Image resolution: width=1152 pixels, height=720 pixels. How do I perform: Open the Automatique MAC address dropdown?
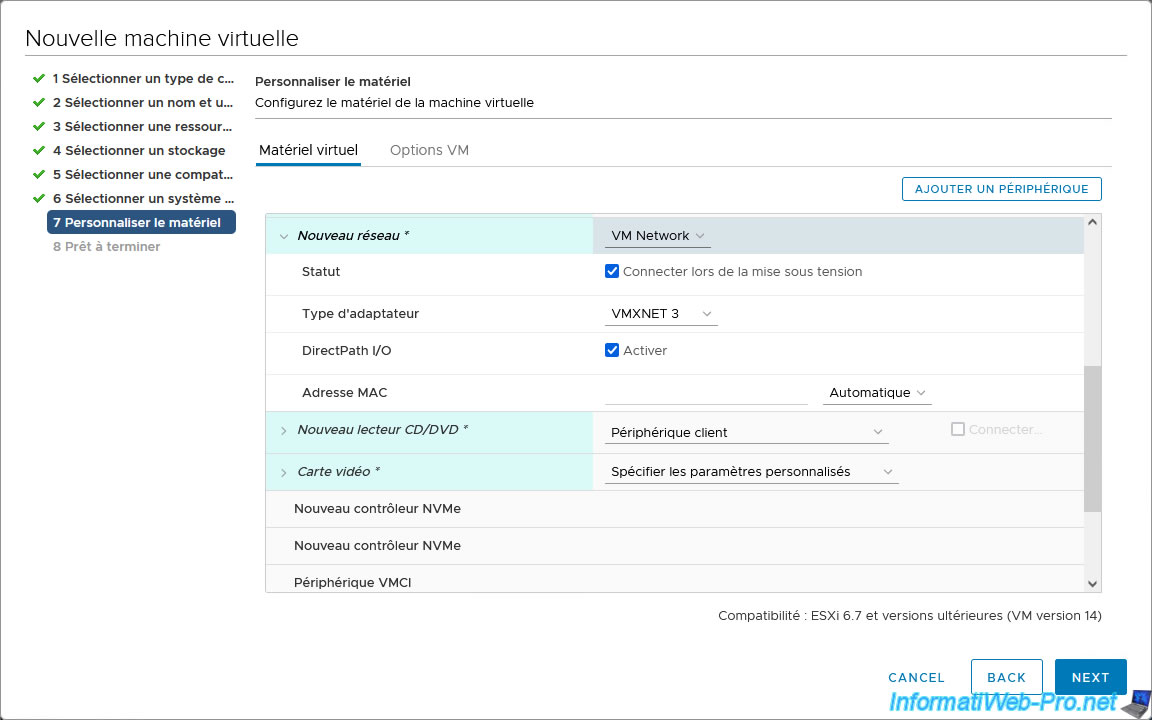(x=876, y=393)
